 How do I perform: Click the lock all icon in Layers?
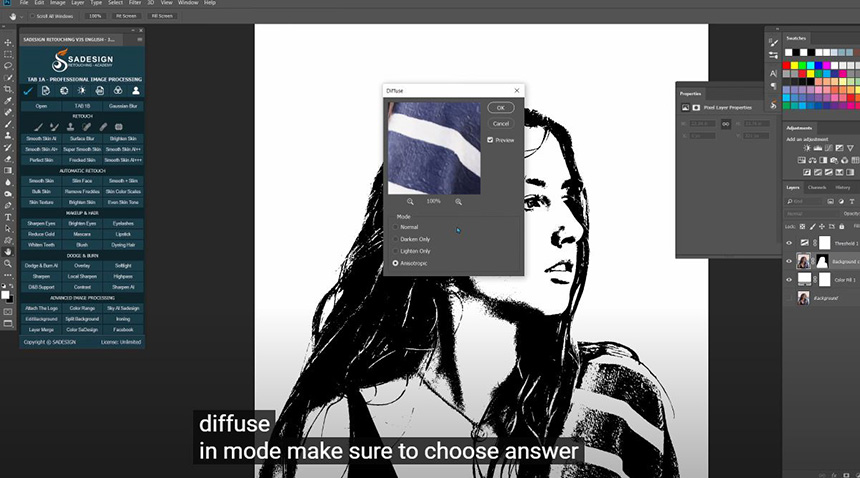tap(841, 226)
